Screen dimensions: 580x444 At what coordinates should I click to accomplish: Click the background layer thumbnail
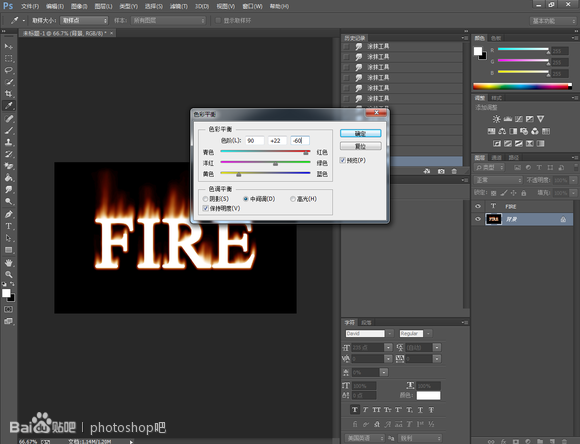point(493,219)
